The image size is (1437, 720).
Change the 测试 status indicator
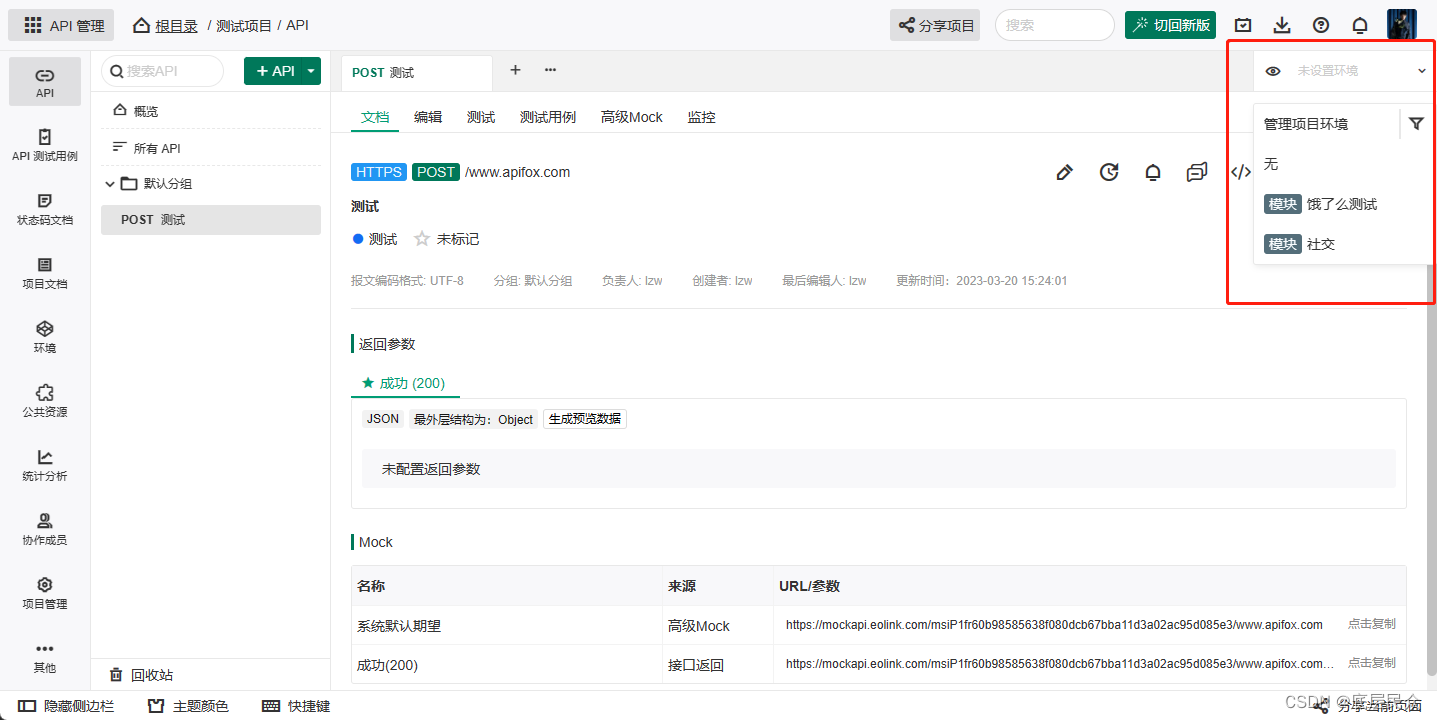(375, 239)
